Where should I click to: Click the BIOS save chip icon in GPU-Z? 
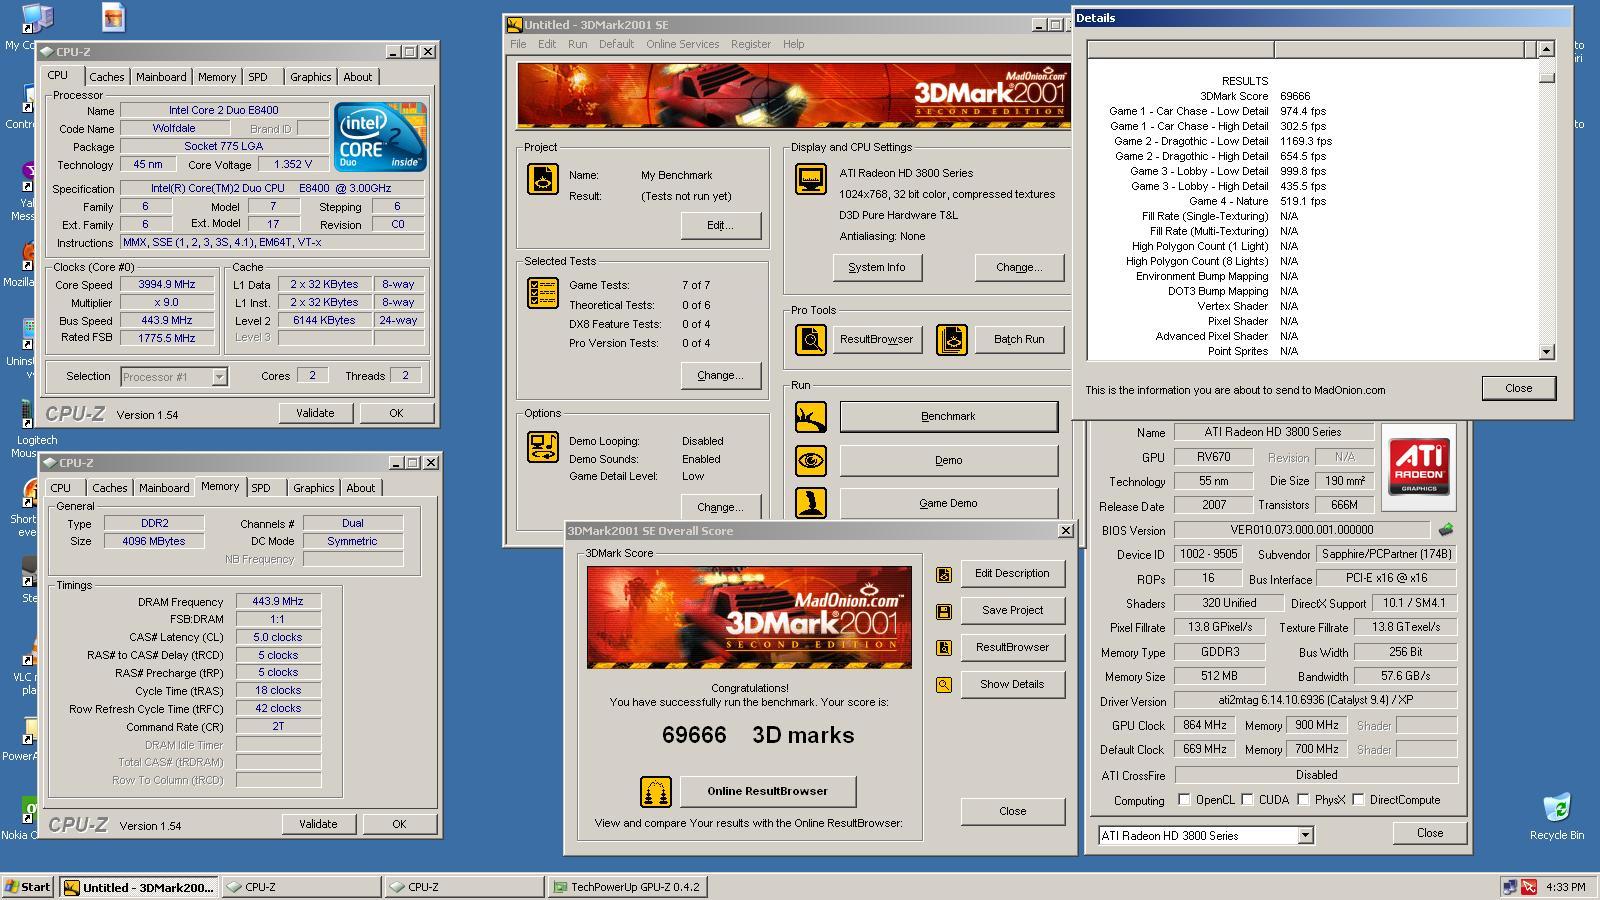point(1445,530)
